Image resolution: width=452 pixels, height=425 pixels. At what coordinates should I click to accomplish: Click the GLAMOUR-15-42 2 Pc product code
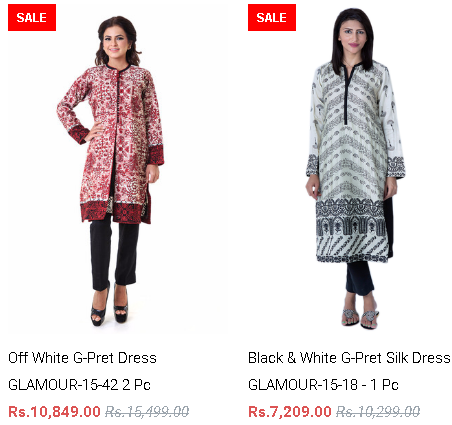point(79,385)
